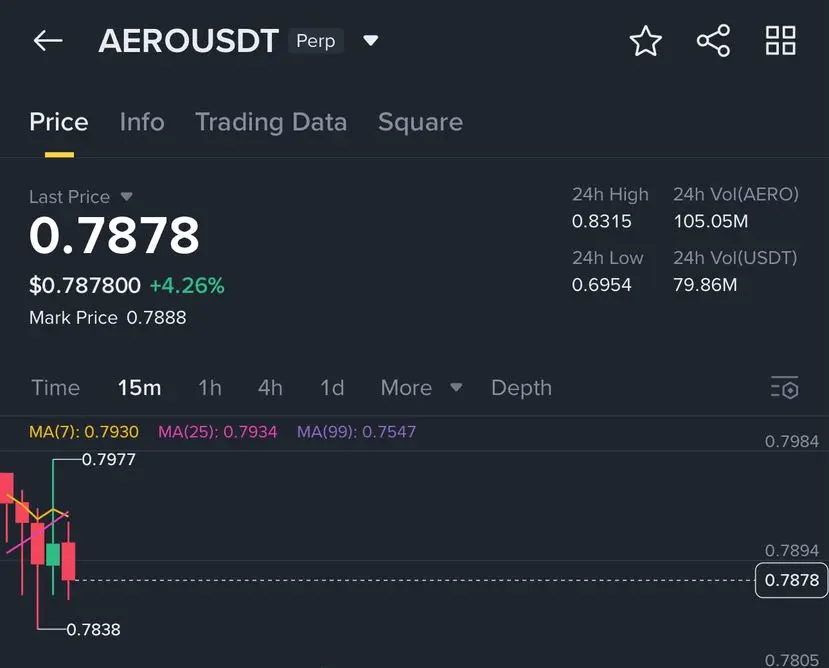Switch chart interval to 4h
This screenshot has height=668, width=829.
coord(270,388)
